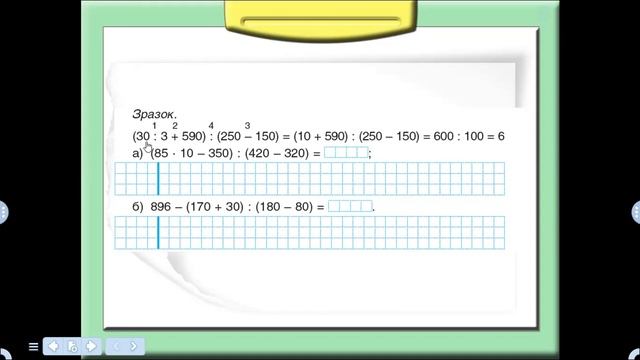The image size is (640, 360).
Task: Click the faded previous-step chevron
Action: click(116, 347)
